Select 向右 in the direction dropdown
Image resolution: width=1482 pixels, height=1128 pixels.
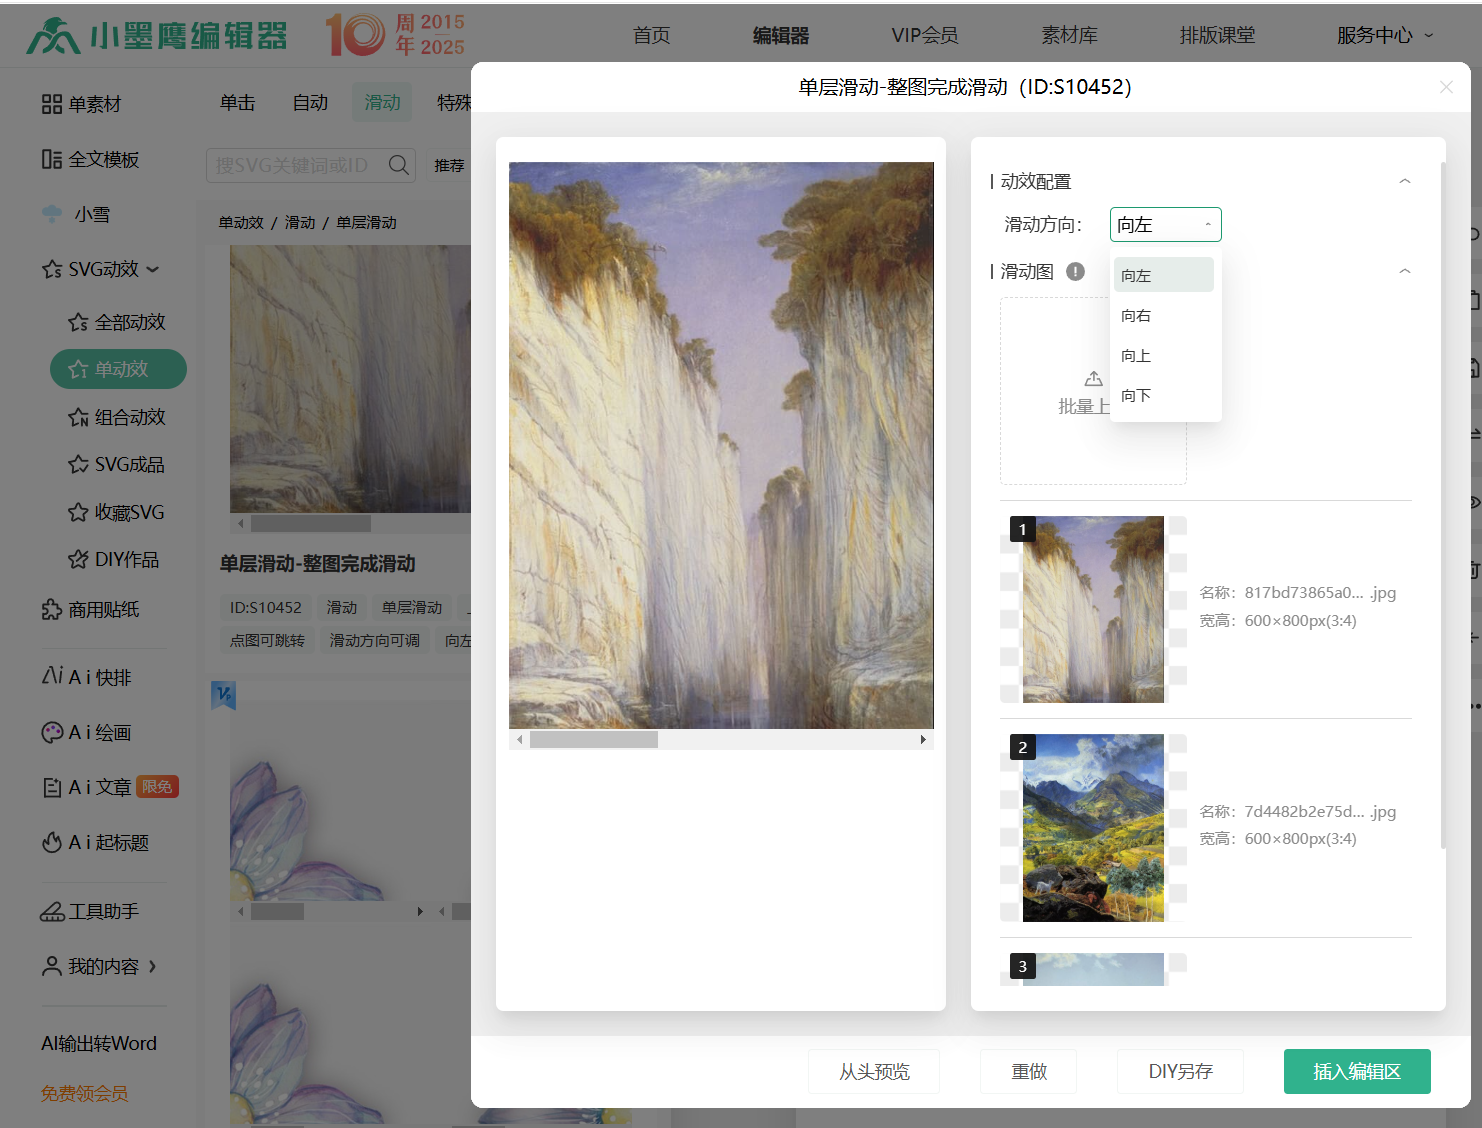pos(1136,316)
